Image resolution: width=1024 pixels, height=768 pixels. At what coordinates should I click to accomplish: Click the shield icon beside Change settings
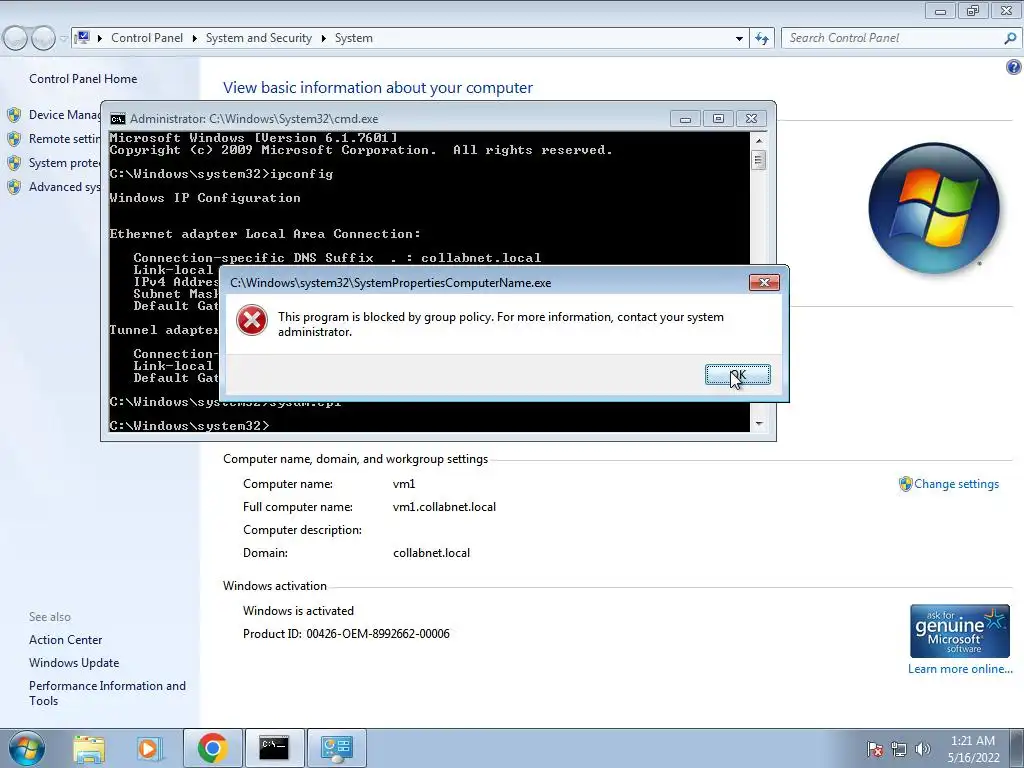click(905, 484)
